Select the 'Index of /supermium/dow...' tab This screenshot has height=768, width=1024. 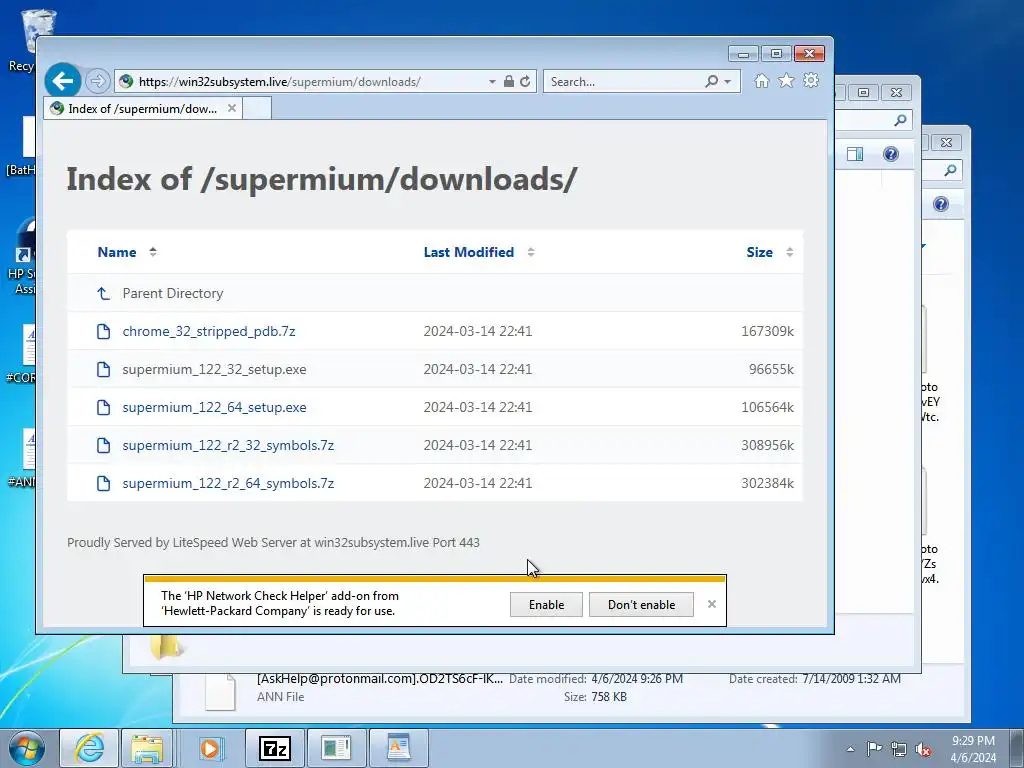142,108
